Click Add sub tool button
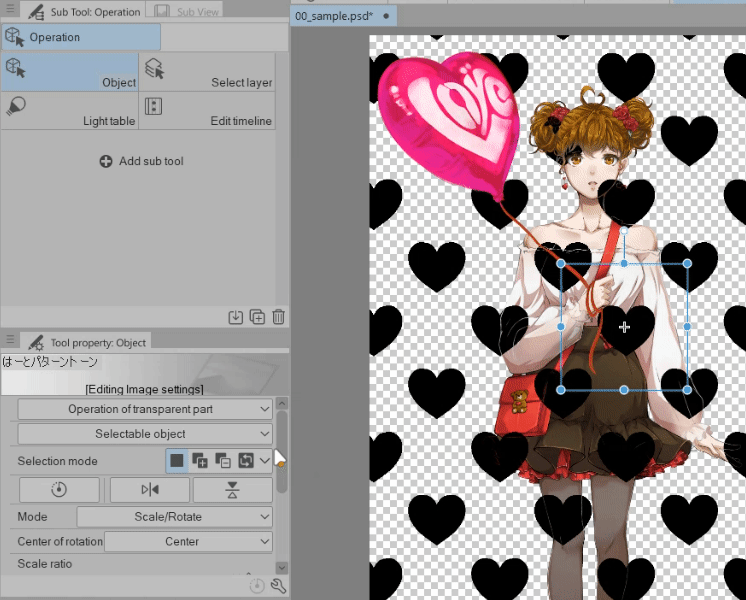Viewport: 746px width, 600px height. pyautogui.click(x=141, y=161)
